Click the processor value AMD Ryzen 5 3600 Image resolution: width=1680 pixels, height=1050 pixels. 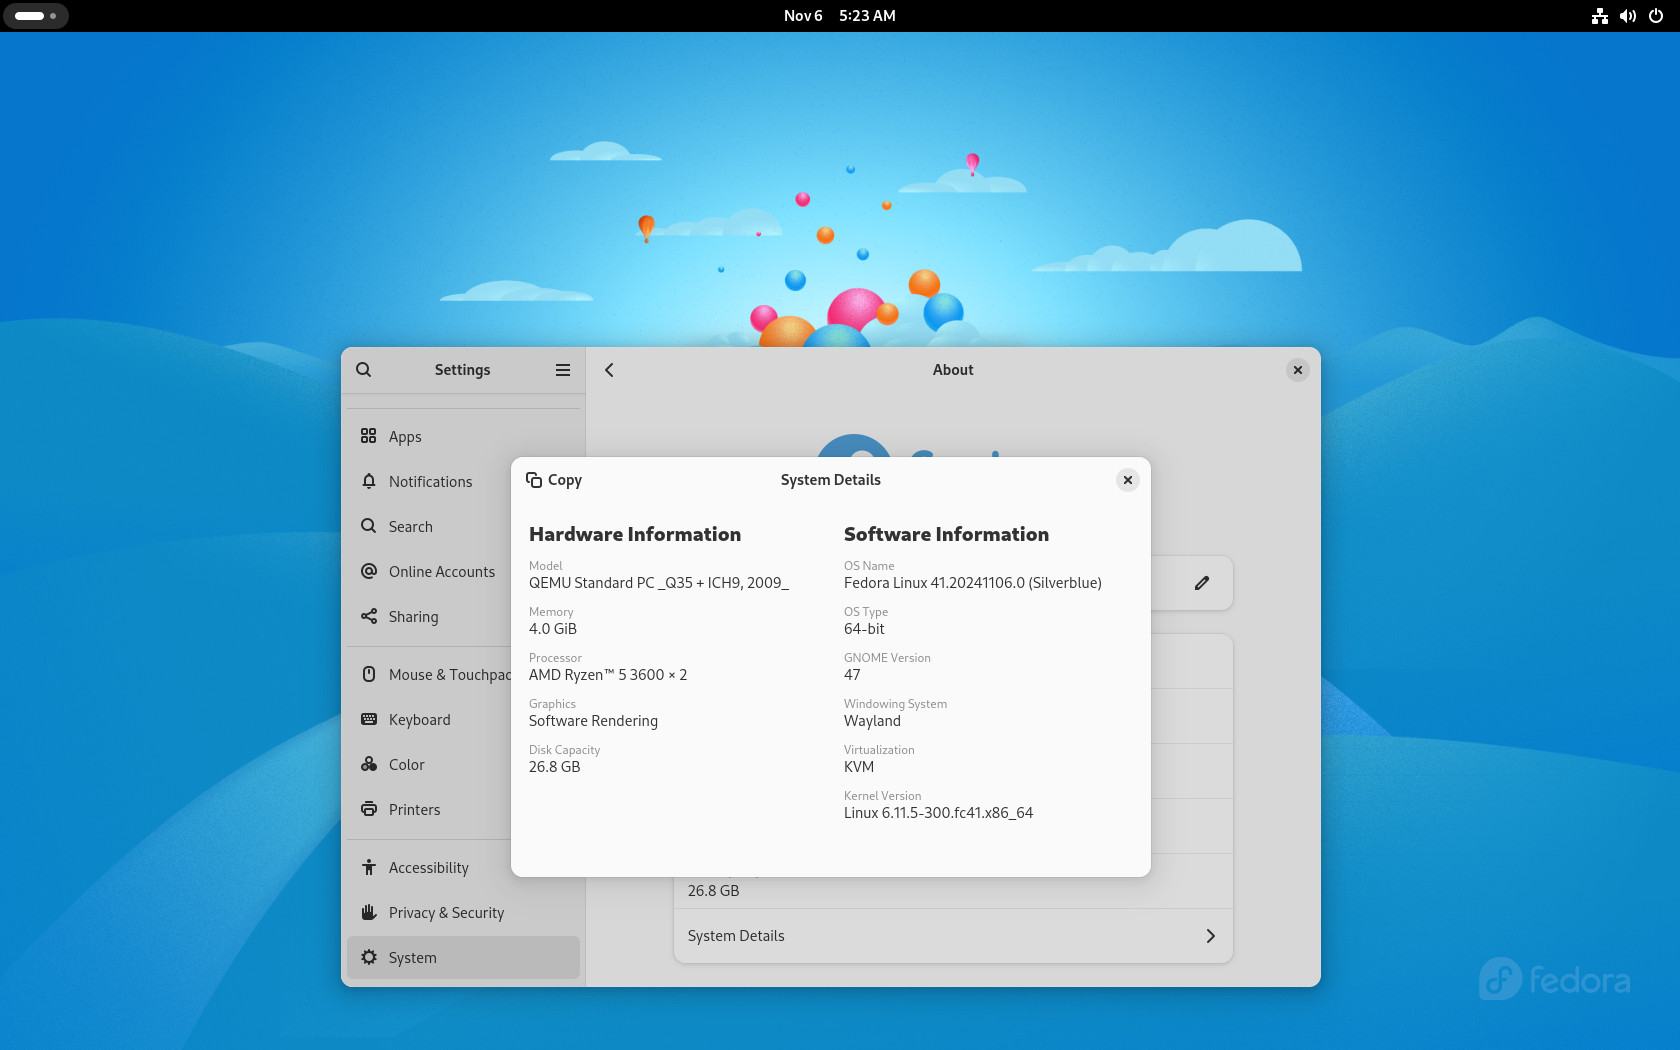(x=608, y=675)
